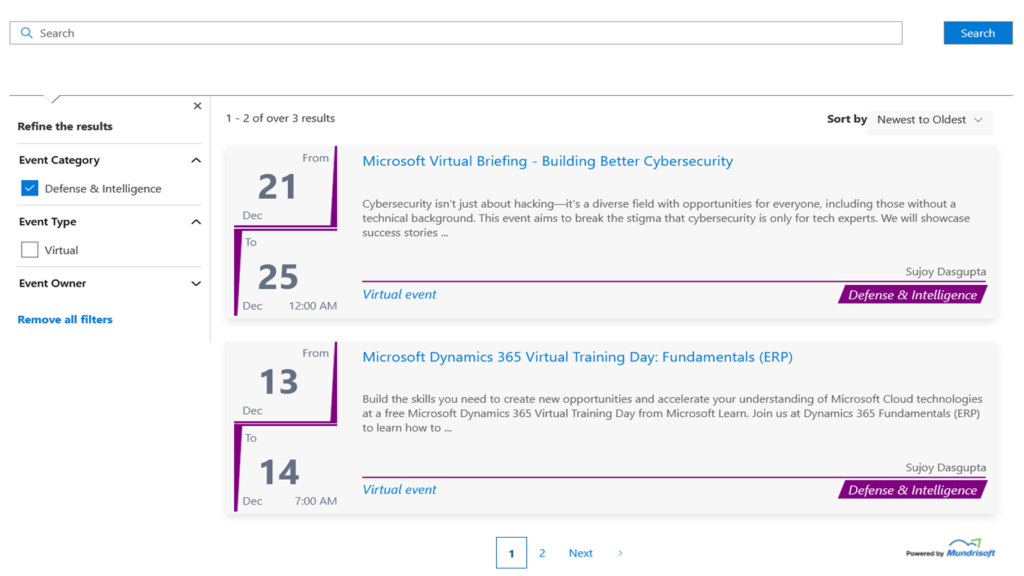Open the Newest to Oldest sort dropdown

coord(930,120)
